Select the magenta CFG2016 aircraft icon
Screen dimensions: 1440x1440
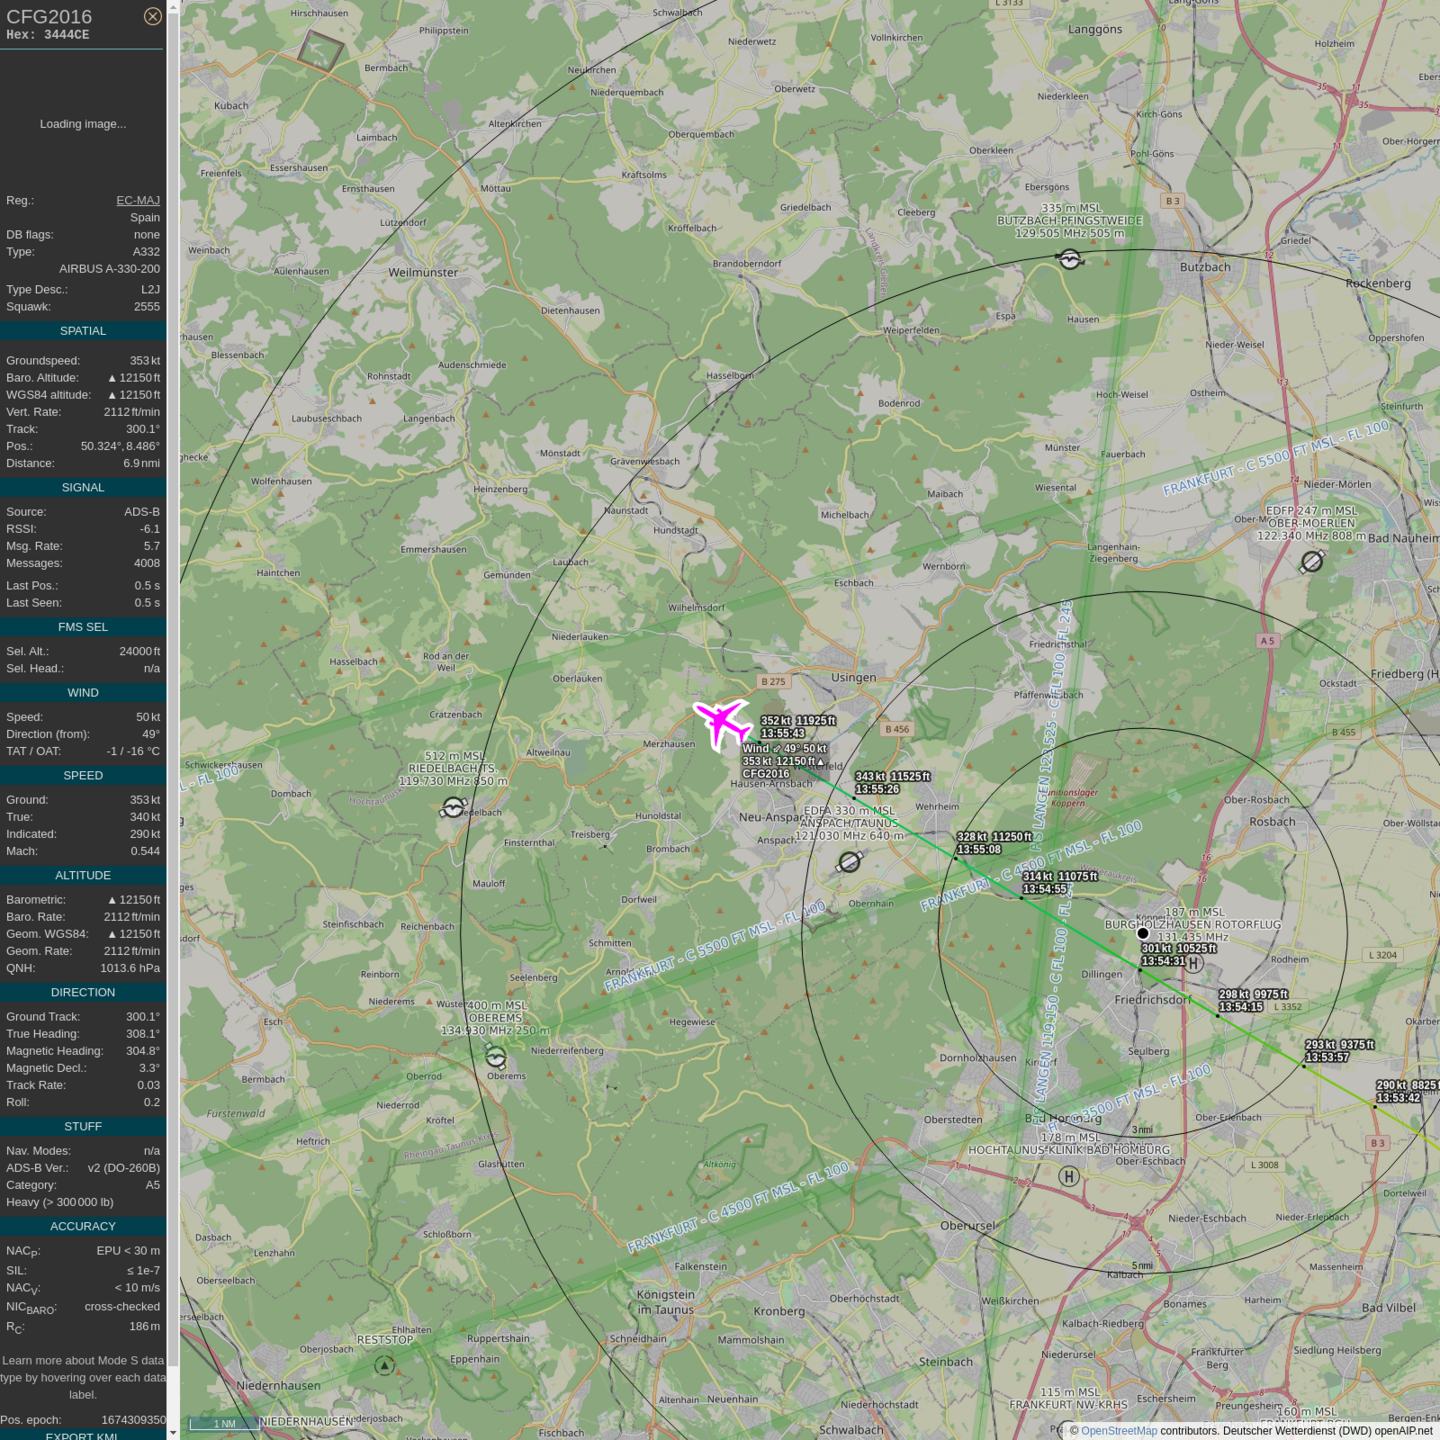[722, 723]
